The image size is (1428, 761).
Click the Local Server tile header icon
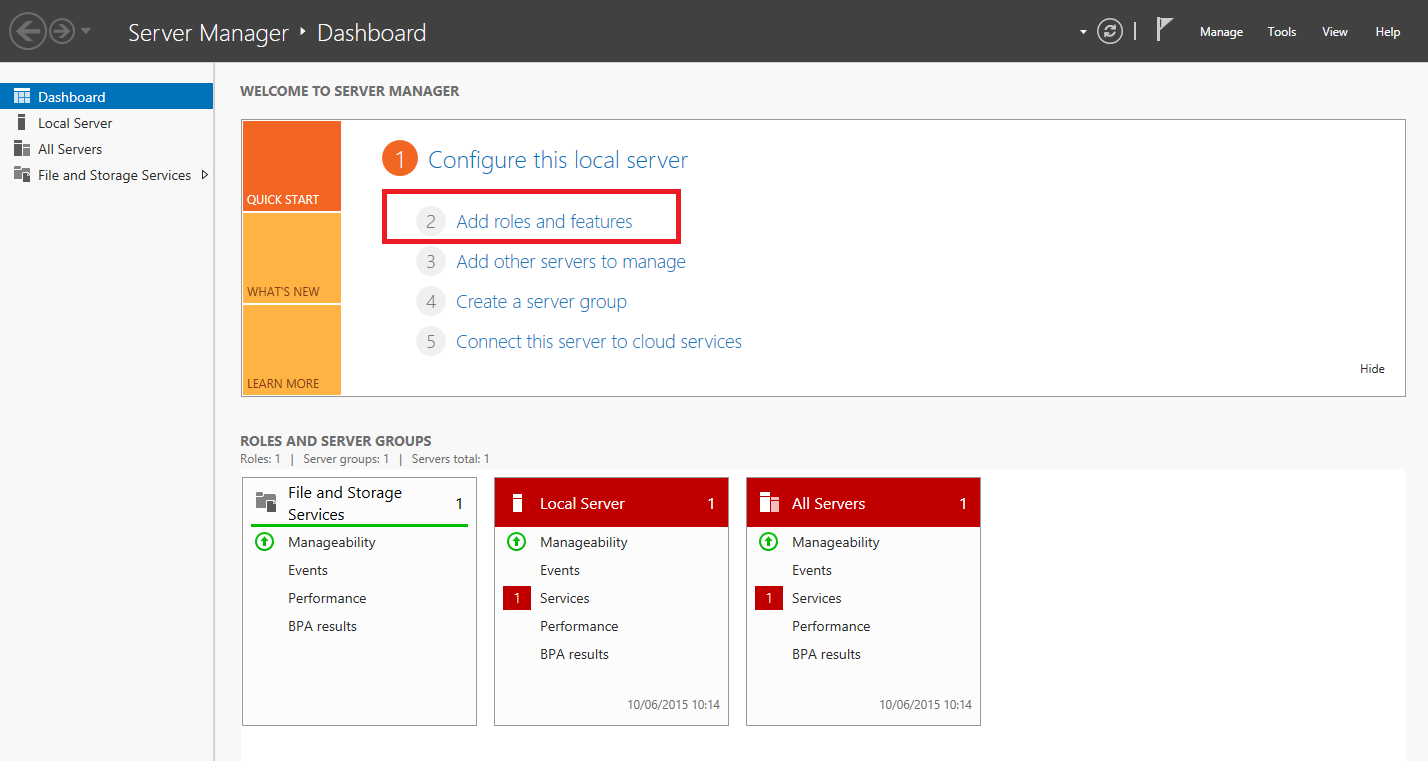(518, 503)
